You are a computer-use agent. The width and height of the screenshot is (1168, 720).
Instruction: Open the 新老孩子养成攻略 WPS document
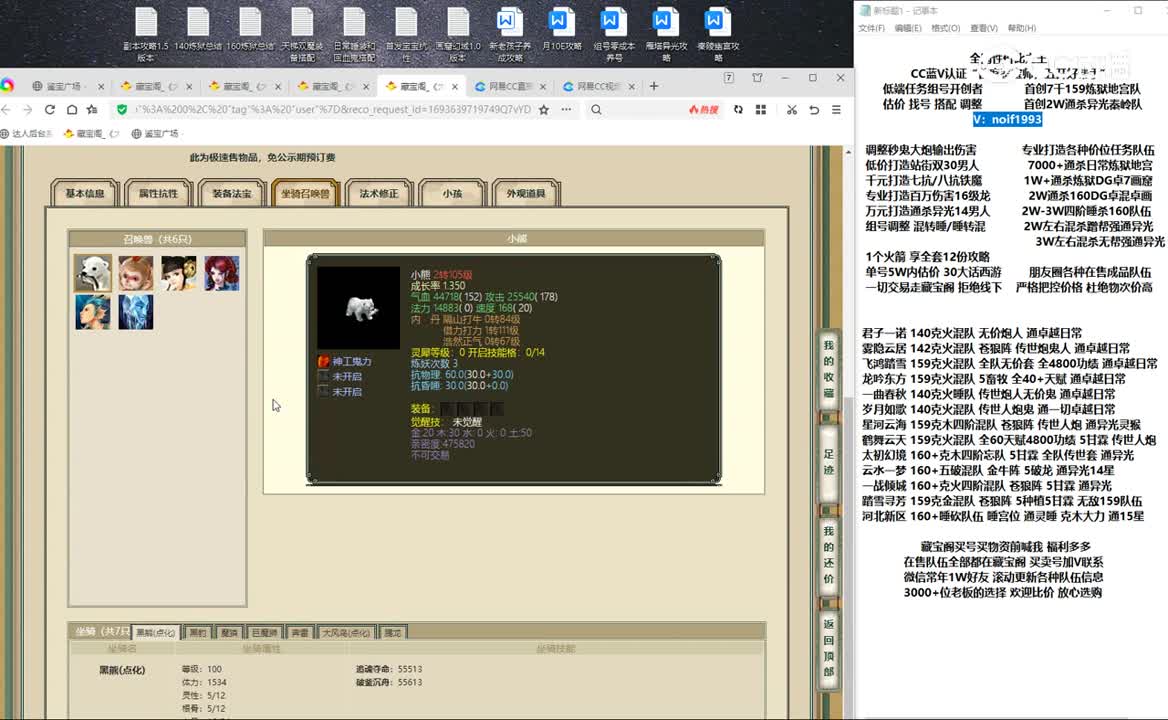pyautogui.click(x=510, y=34)
